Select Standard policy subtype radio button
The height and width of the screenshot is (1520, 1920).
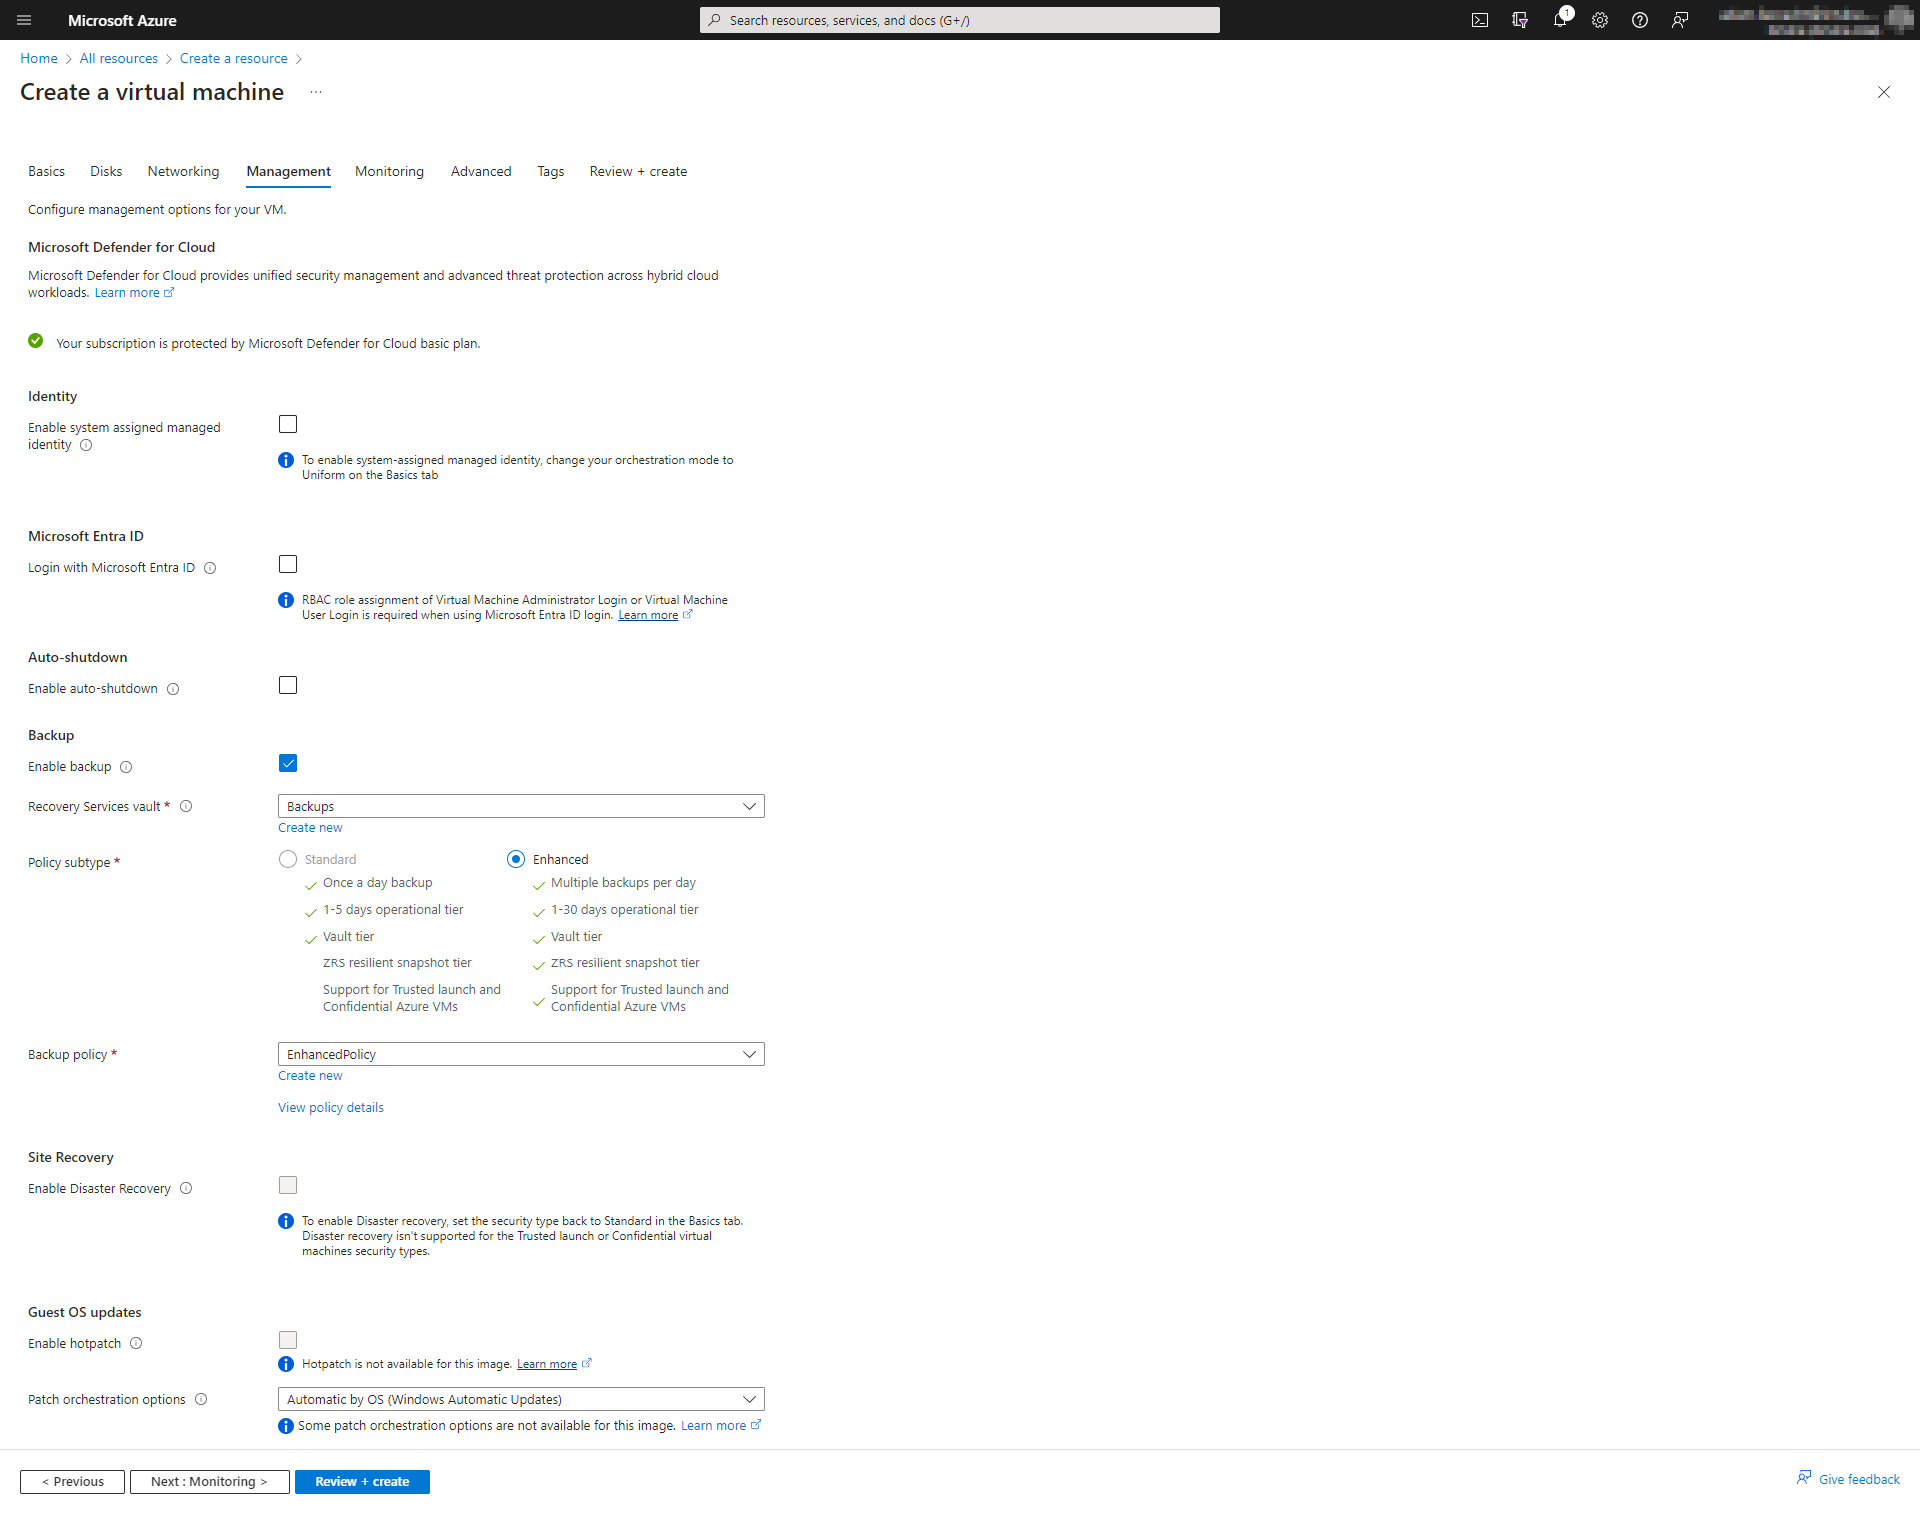tap(287, 859)
